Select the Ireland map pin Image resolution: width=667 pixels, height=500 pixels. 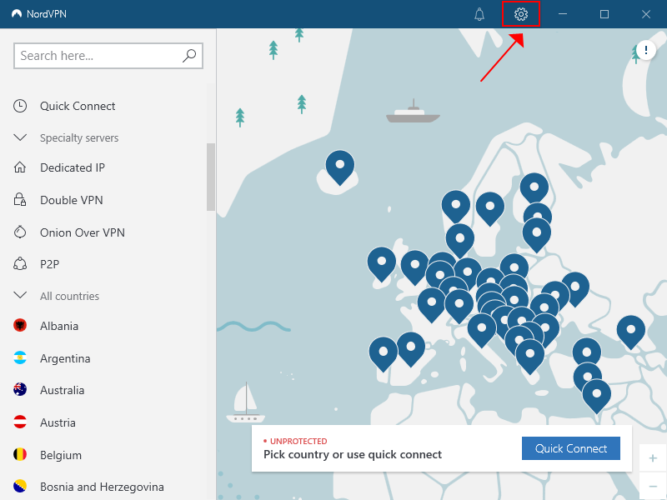pyautogui.click(x=382, y=265)
